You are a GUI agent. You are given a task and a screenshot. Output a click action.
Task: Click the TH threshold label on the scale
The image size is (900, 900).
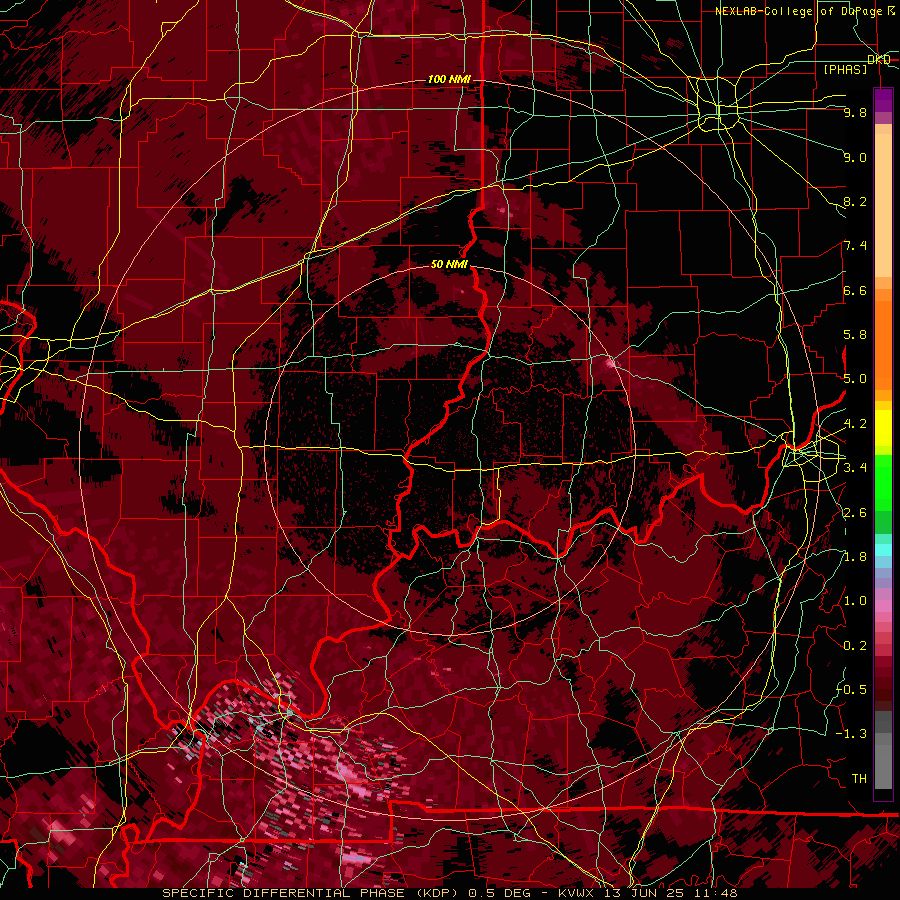[x=859, y=779]
